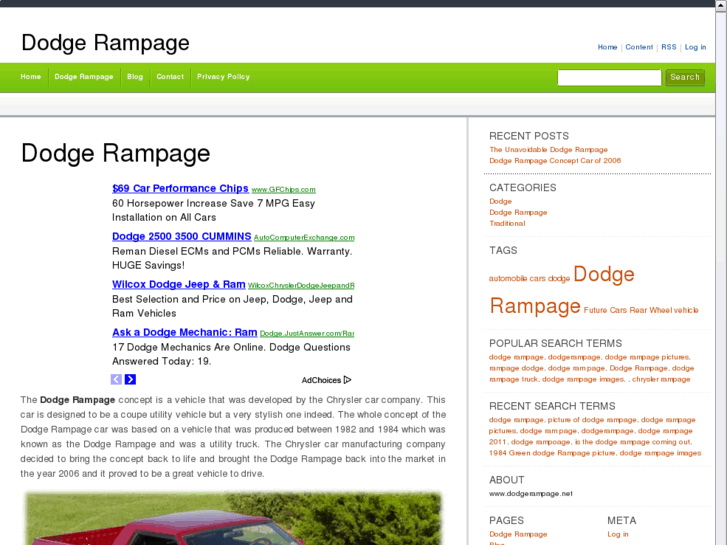The height and width of the screenshot is (545, 727).
Task: Click recent search is the dodge rampage coming out
Action: pos(632,442)
